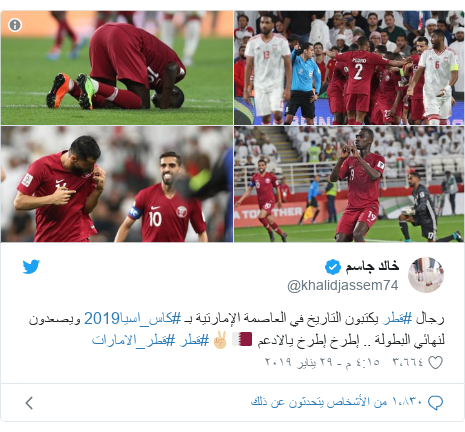Image resolution: width=465 pixels, height=432 pixels.
Task: Click the info icon on first photo
Action: point(15,25)
